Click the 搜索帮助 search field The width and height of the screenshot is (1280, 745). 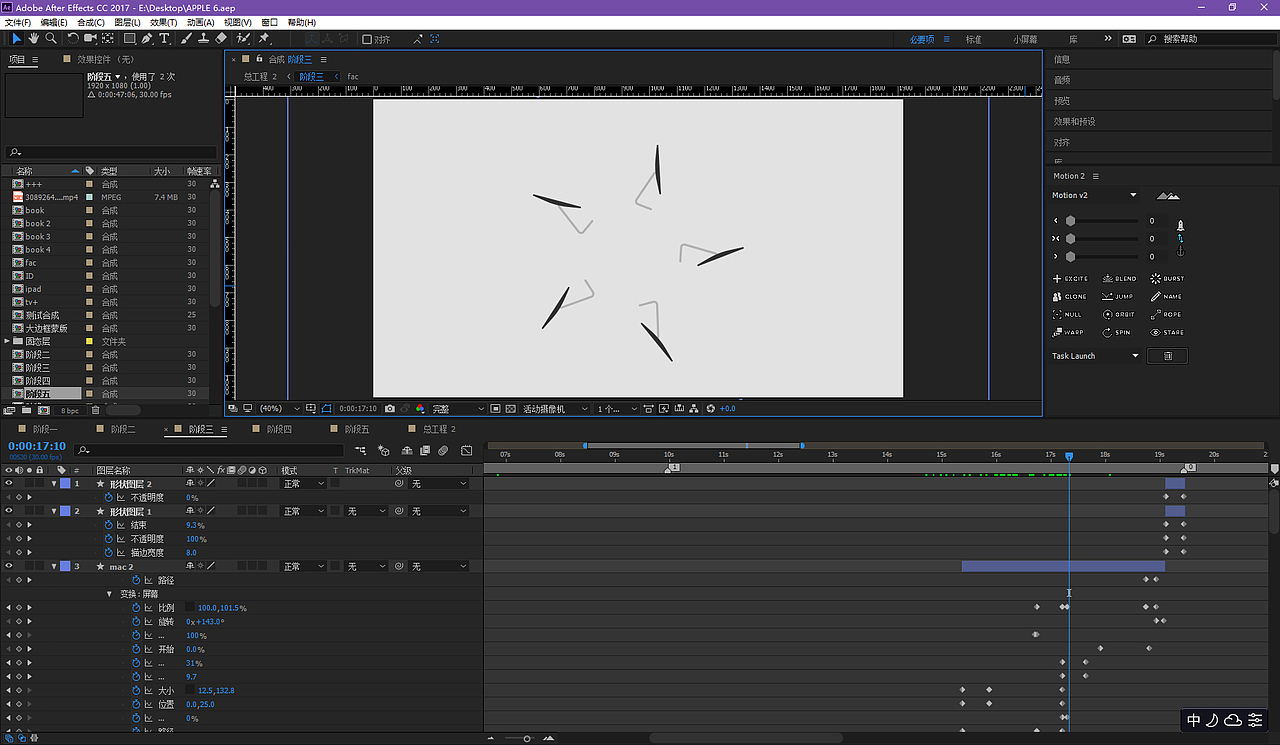pos(1210,39)
